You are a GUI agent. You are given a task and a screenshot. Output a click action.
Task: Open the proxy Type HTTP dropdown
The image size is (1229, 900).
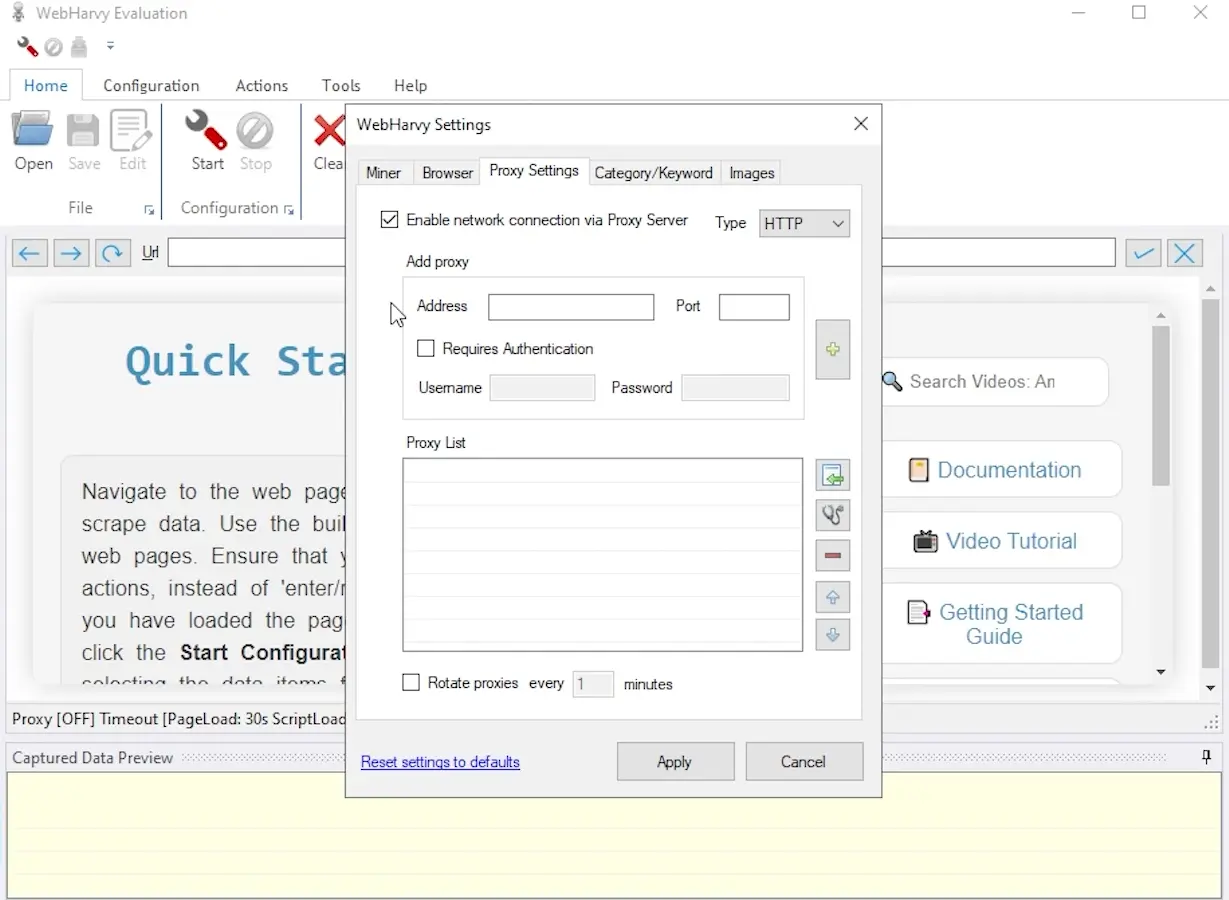point(804,223)
